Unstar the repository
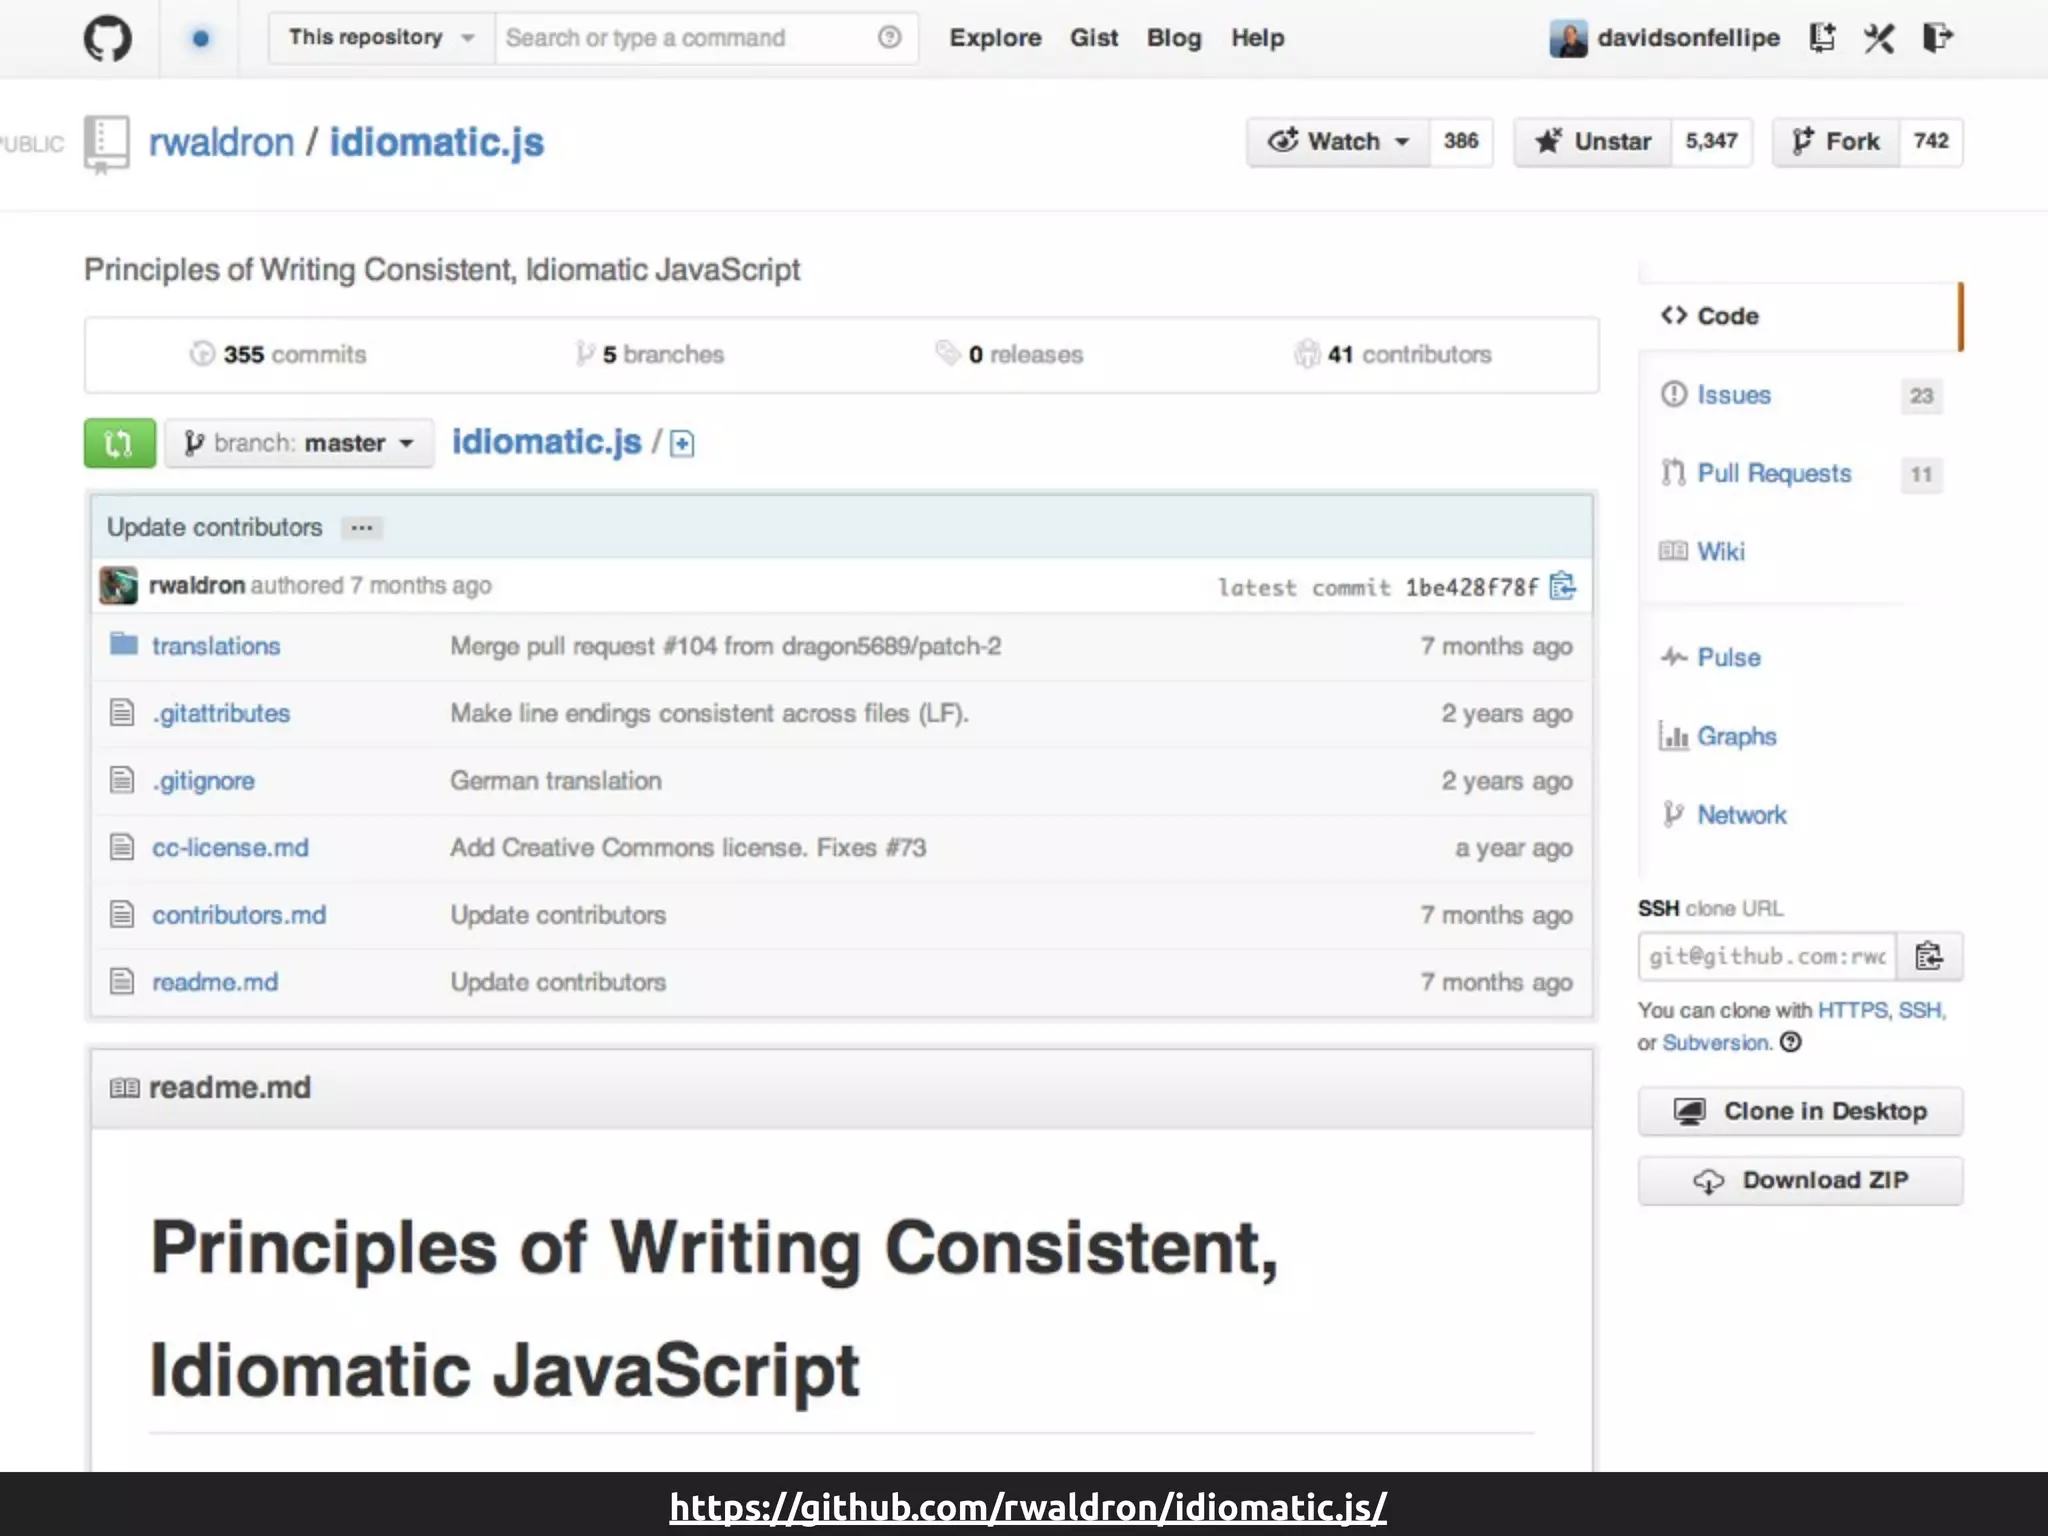Image resolution: width=2048 pixels, height=1536 pixels. tap(1592, 141)
